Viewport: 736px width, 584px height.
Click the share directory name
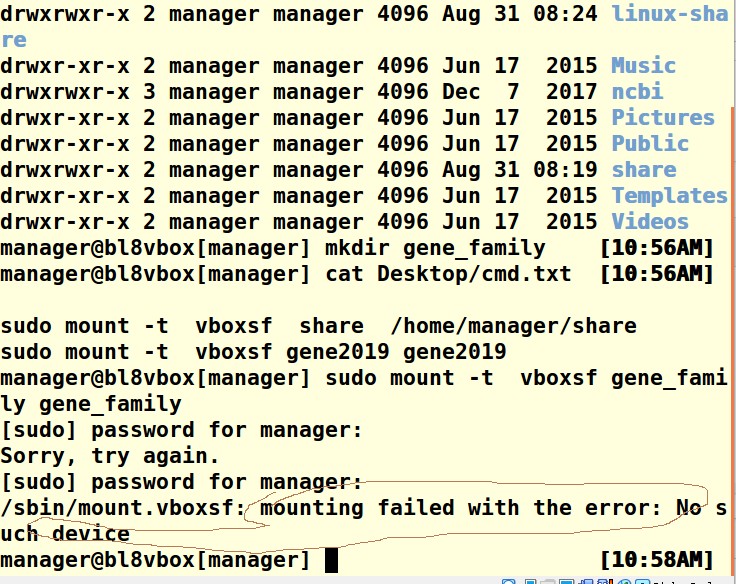644,169
